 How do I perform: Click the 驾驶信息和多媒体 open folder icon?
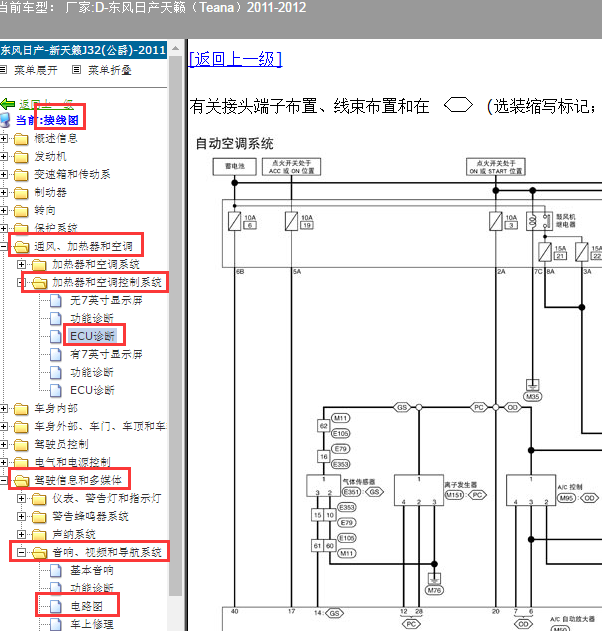pos(21,480)
